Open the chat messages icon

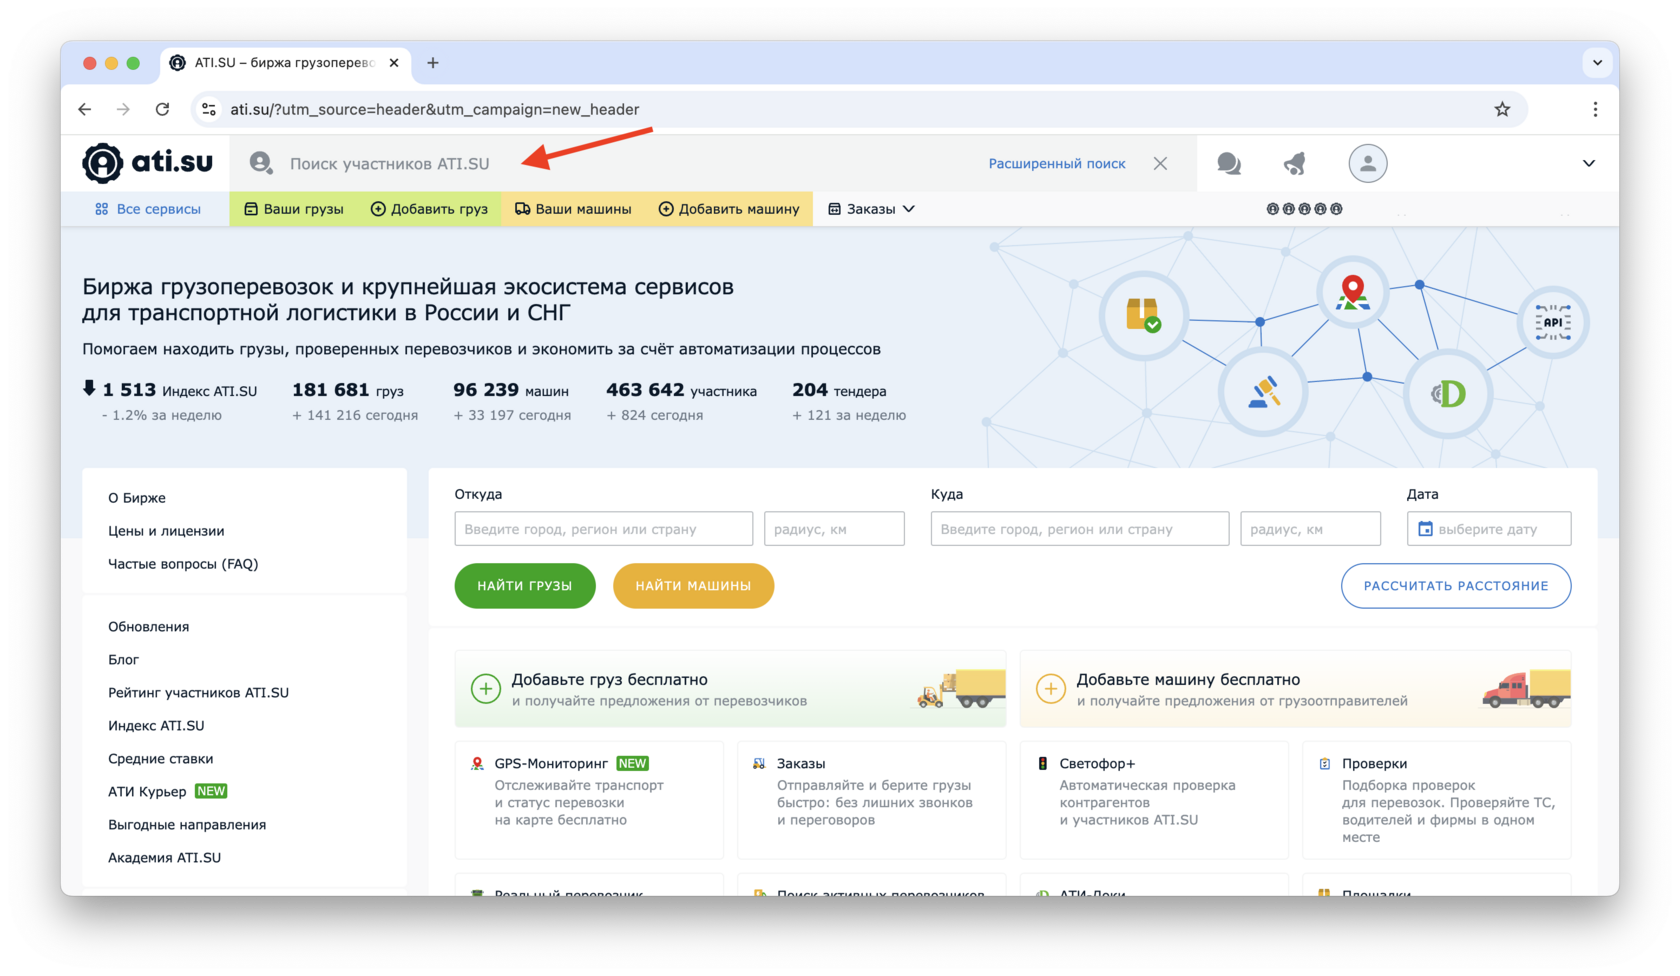(1229, 163)
